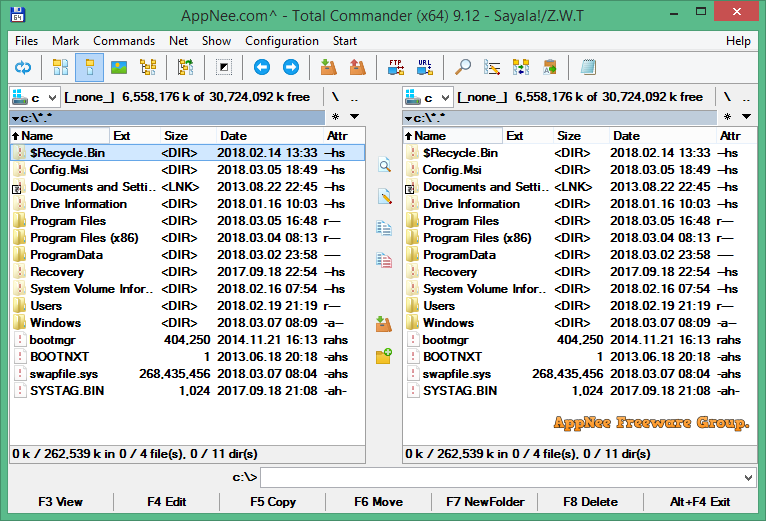This screenshot has width=766, height=521.
Task: Open Search files magnifier icon
Action: [x=463, y=67]
